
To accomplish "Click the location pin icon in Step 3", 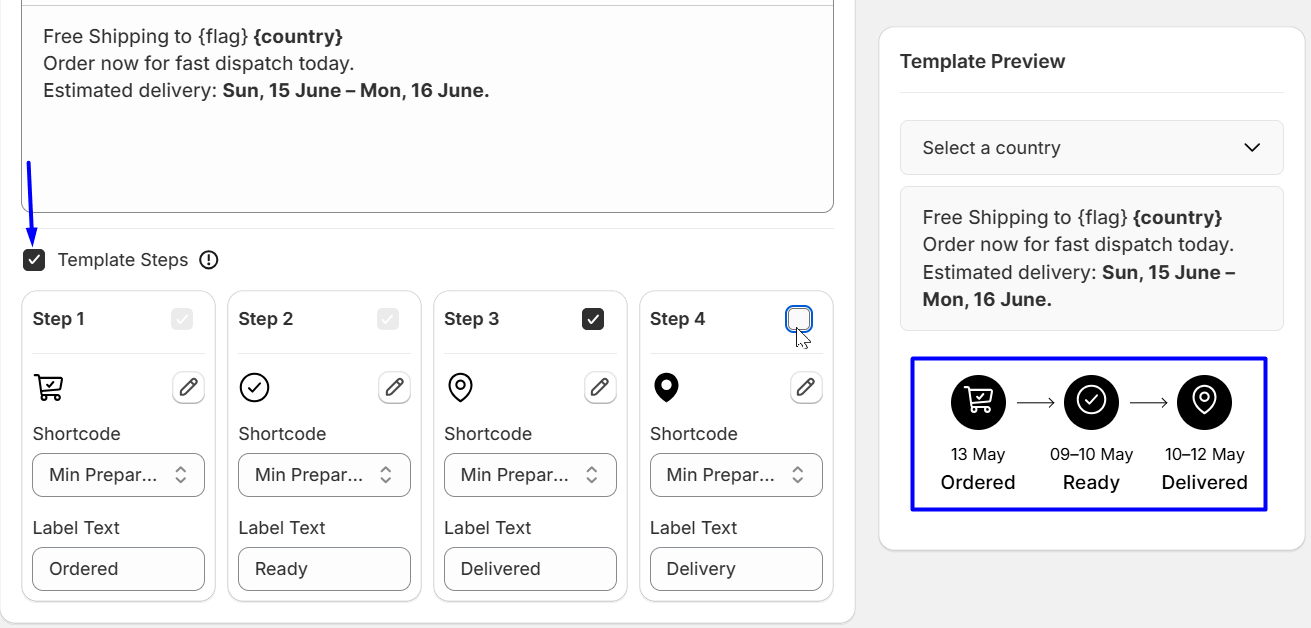I will coord(460,387).
